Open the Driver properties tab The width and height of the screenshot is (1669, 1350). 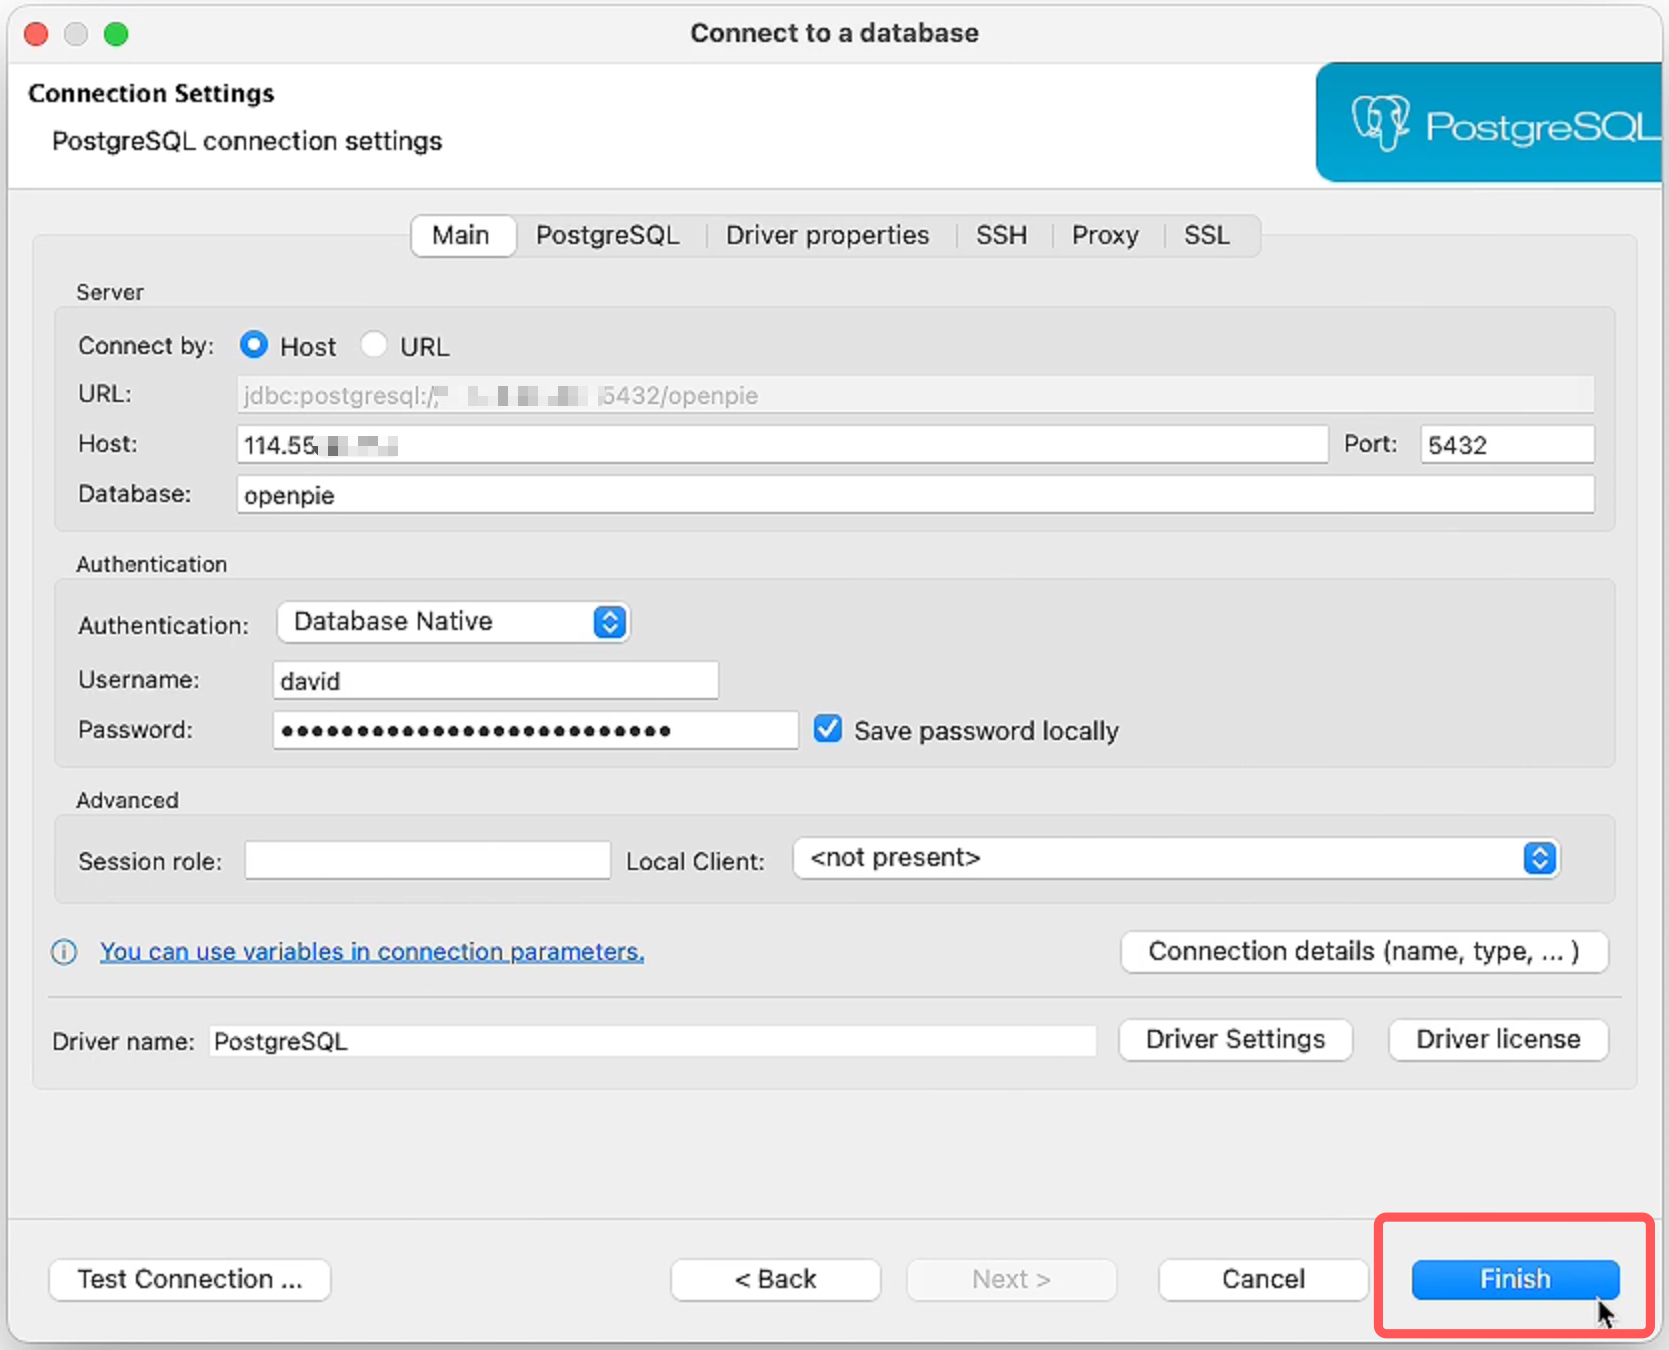click(x=828, y=235)
